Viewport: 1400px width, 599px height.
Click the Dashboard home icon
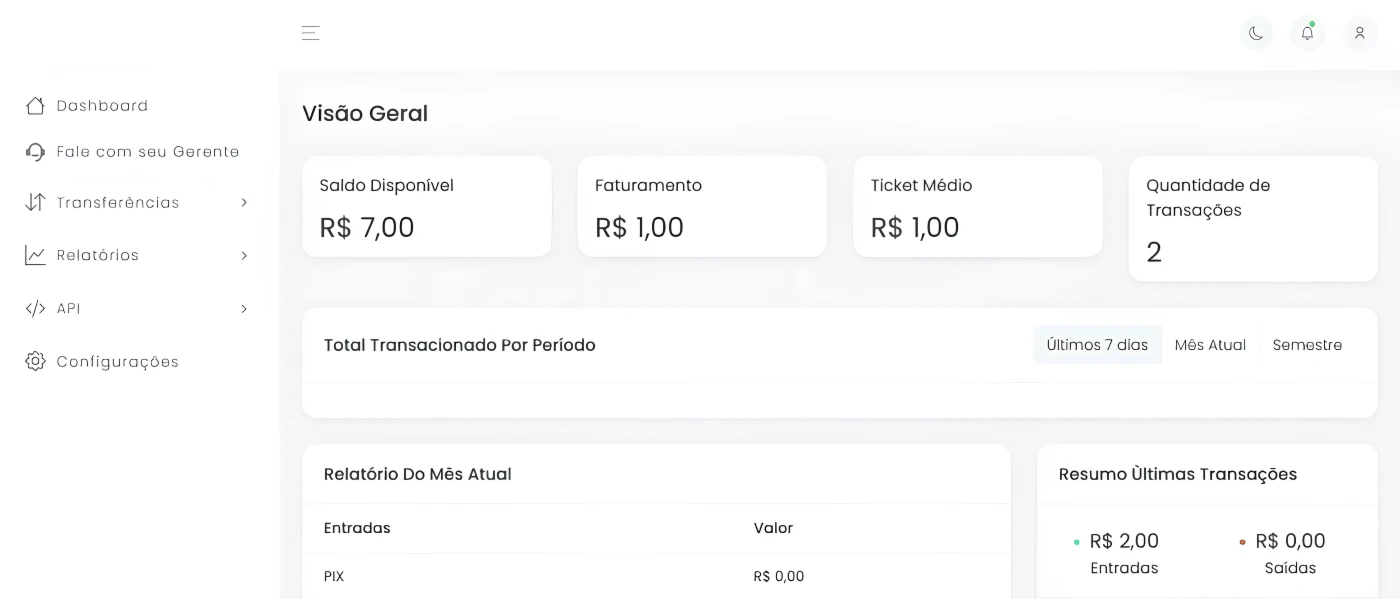[35, 105]
